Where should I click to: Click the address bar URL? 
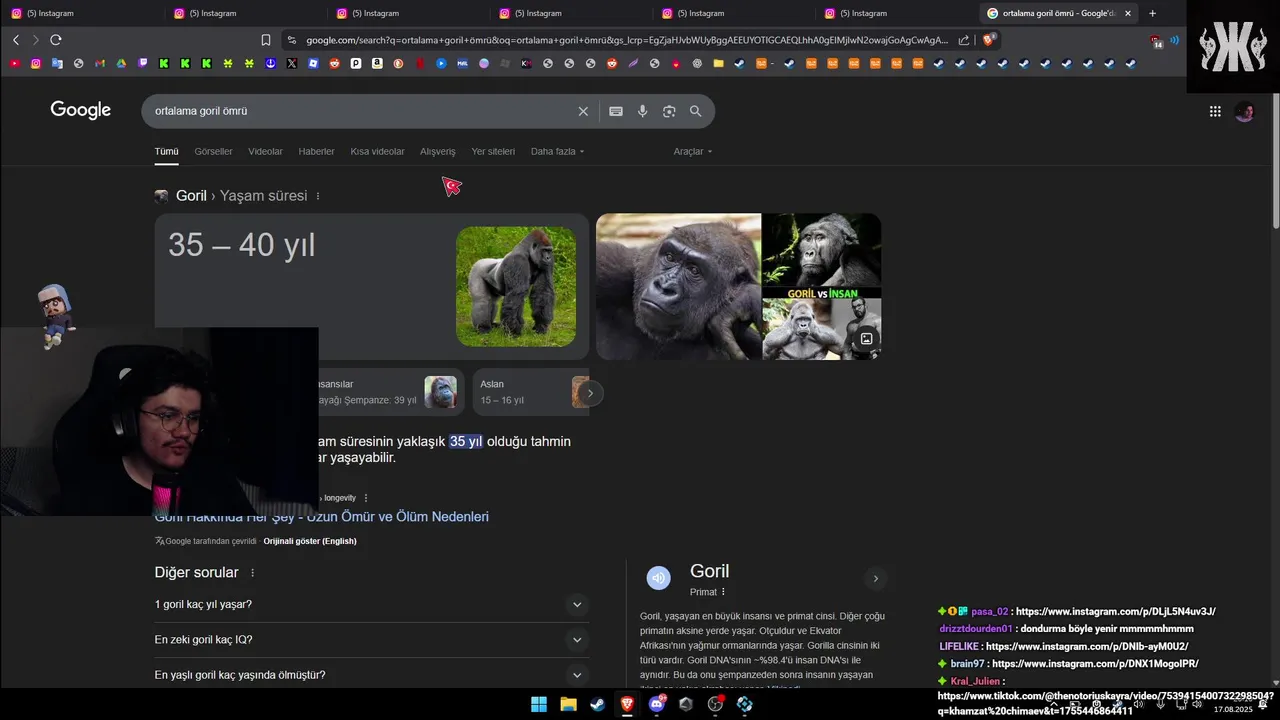point(626,40)
